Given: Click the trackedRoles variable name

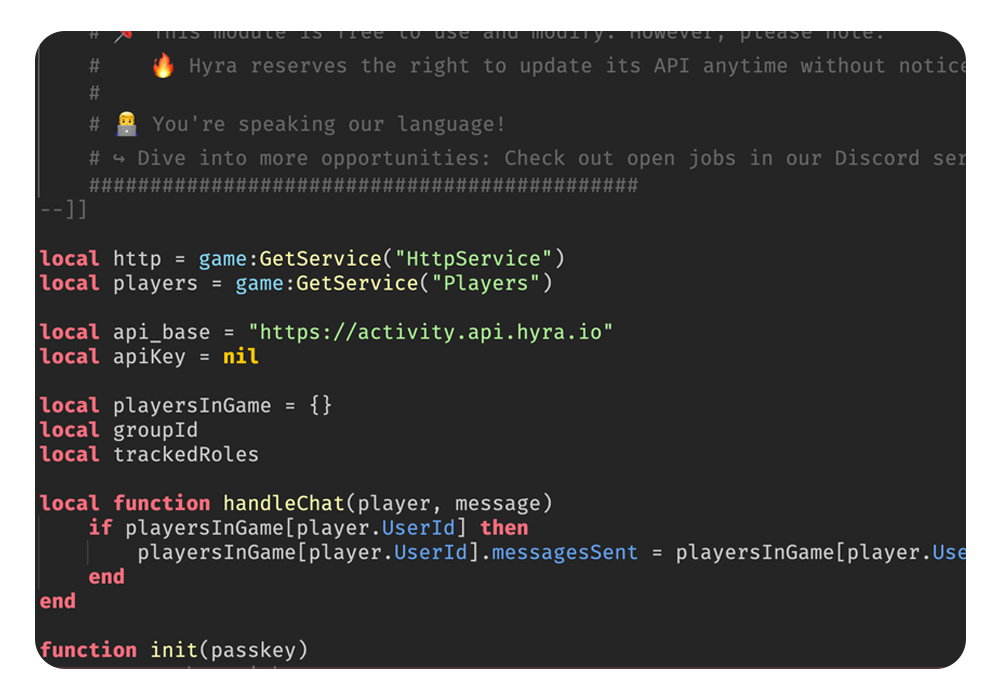Looking at the screenshot, I should tap(185, 455).
